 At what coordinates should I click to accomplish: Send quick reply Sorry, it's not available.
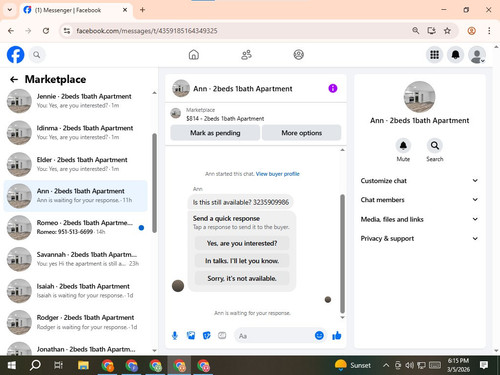(242, 278)
